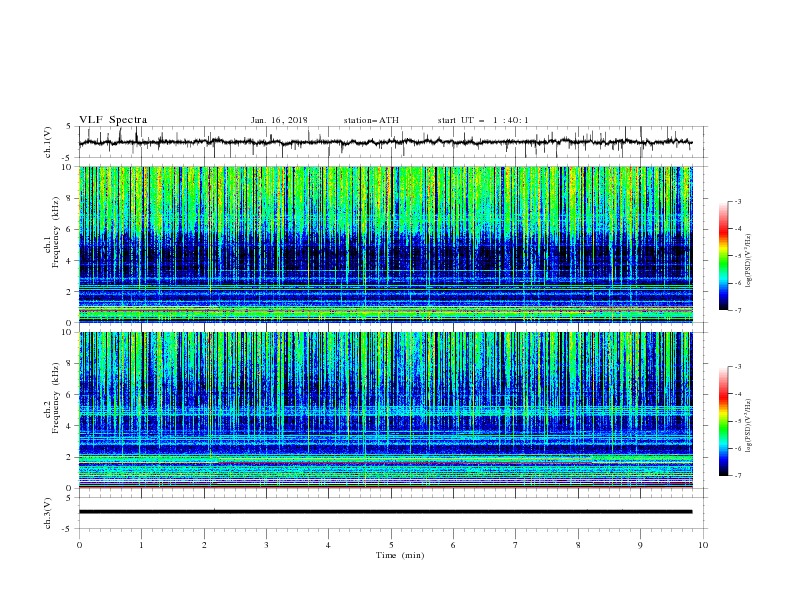Click the "station=ATH" header label
This screenshot has width=792, height=612.
[x=371, y=120]
